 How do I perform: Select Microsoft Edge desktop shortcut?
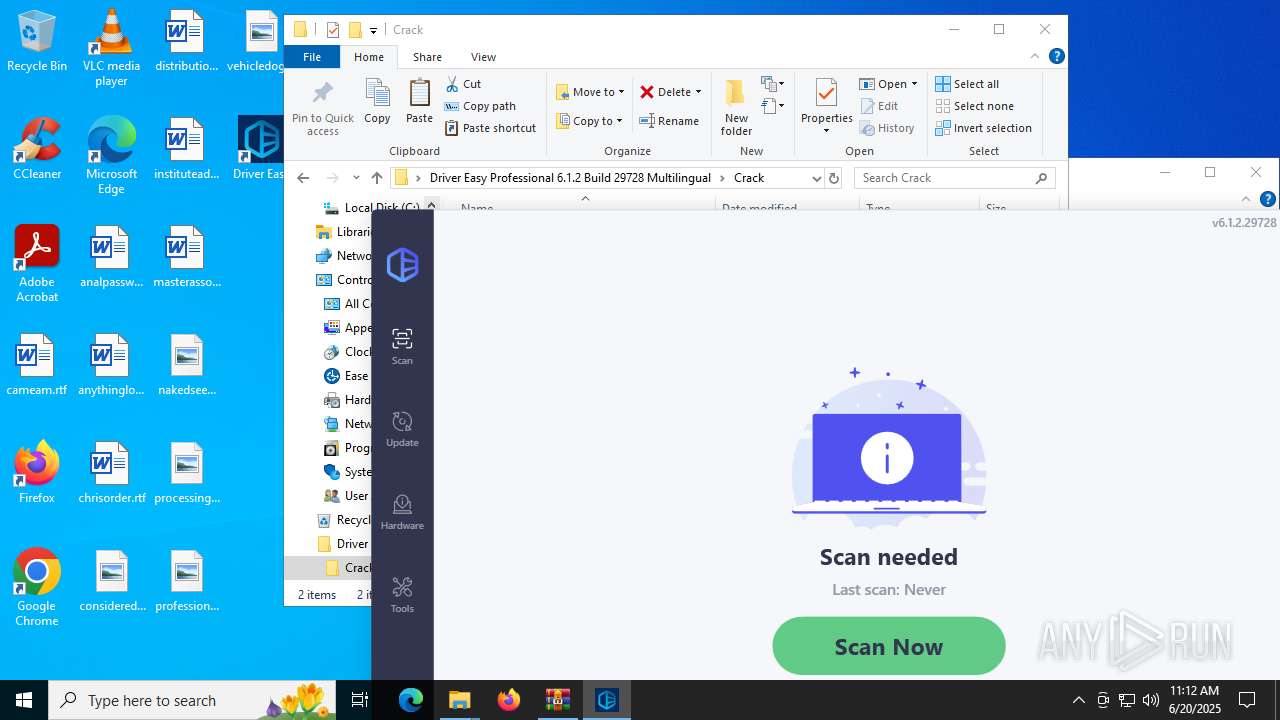[x=111, y=156]
